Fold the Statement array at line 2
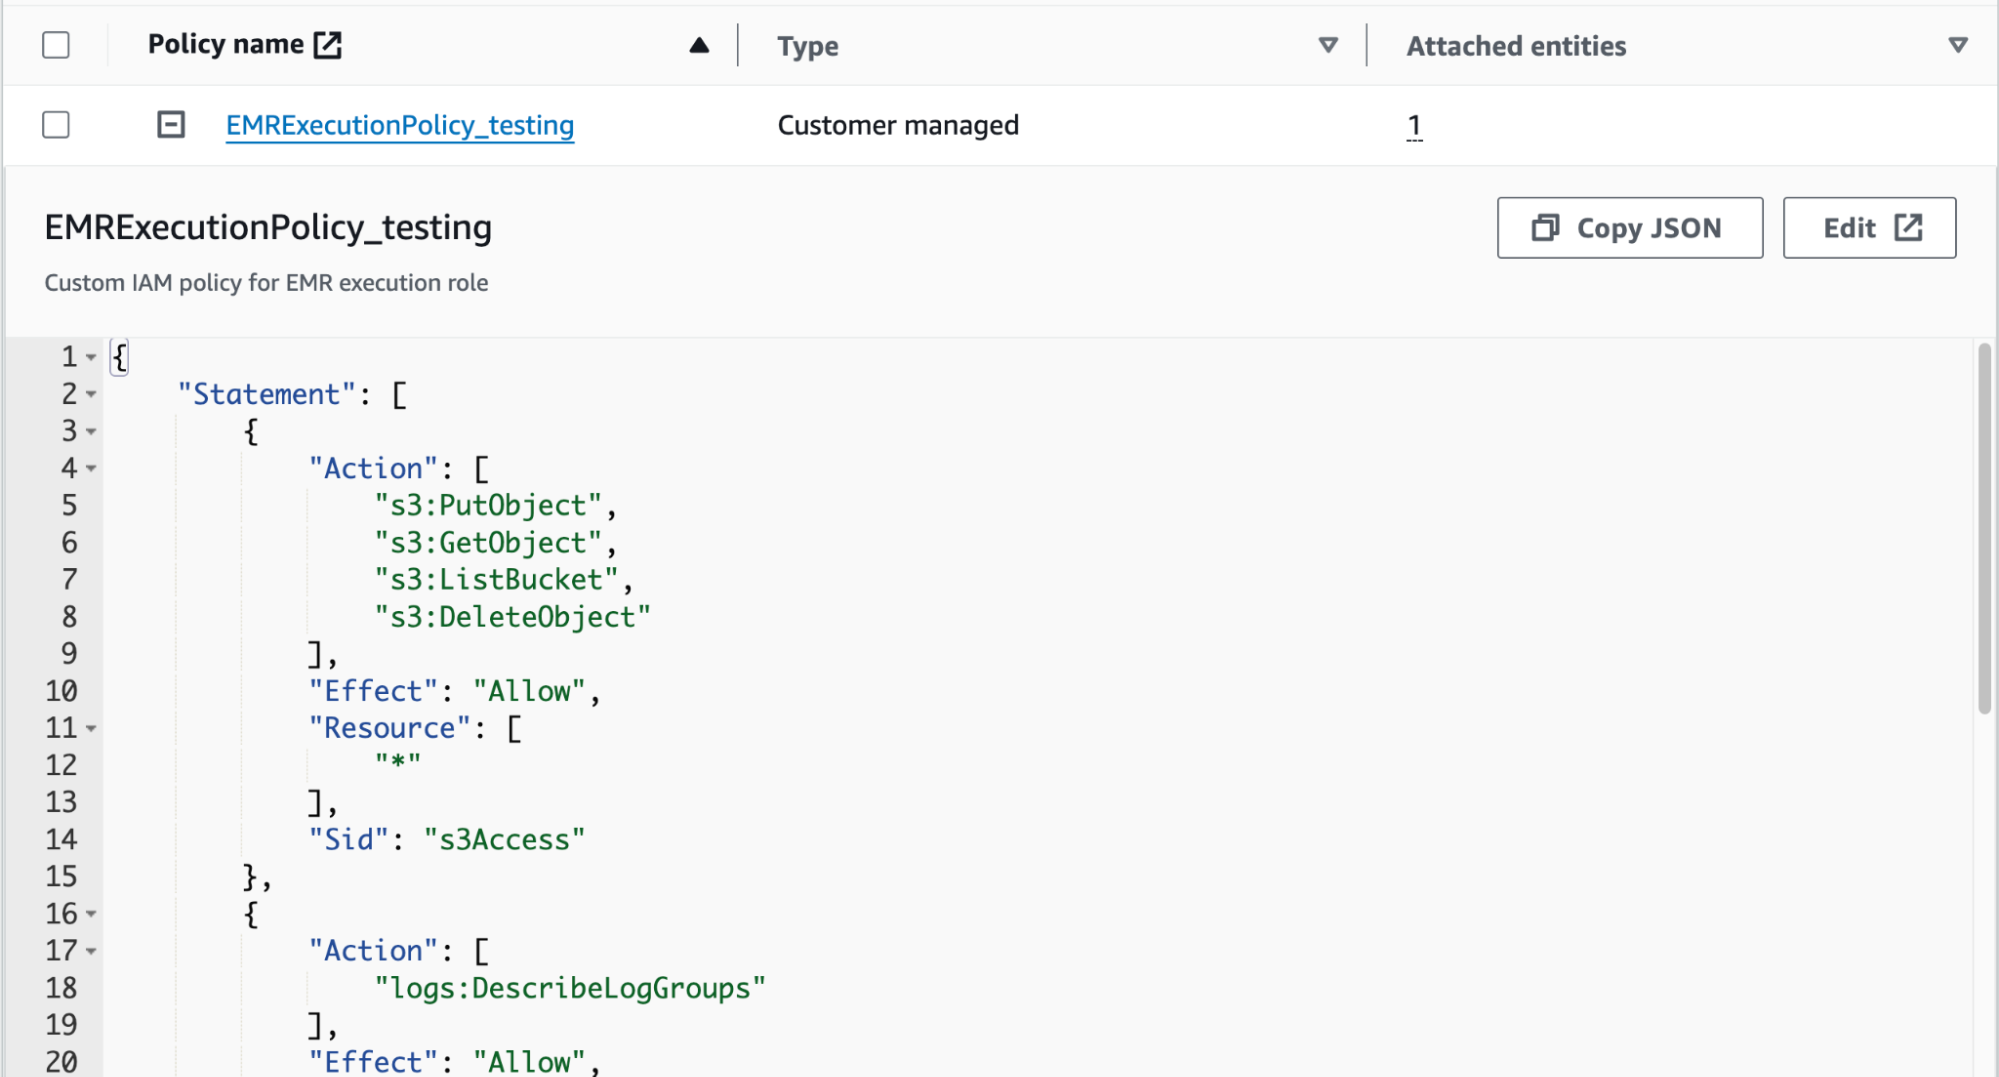The image size is (1999, 1077). (91, 394)
